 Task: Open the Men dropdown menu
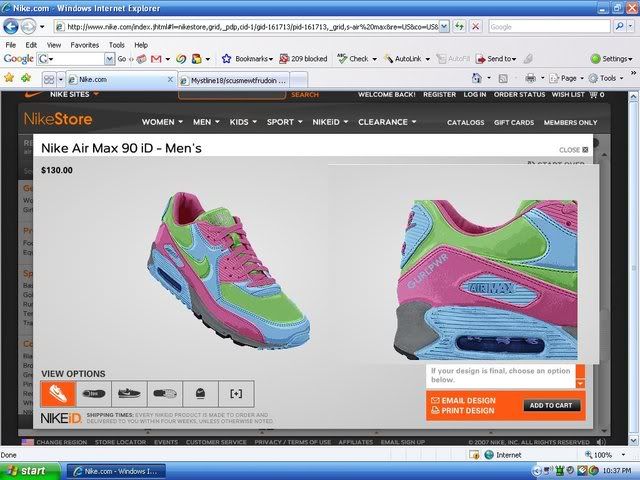point(206,122)
